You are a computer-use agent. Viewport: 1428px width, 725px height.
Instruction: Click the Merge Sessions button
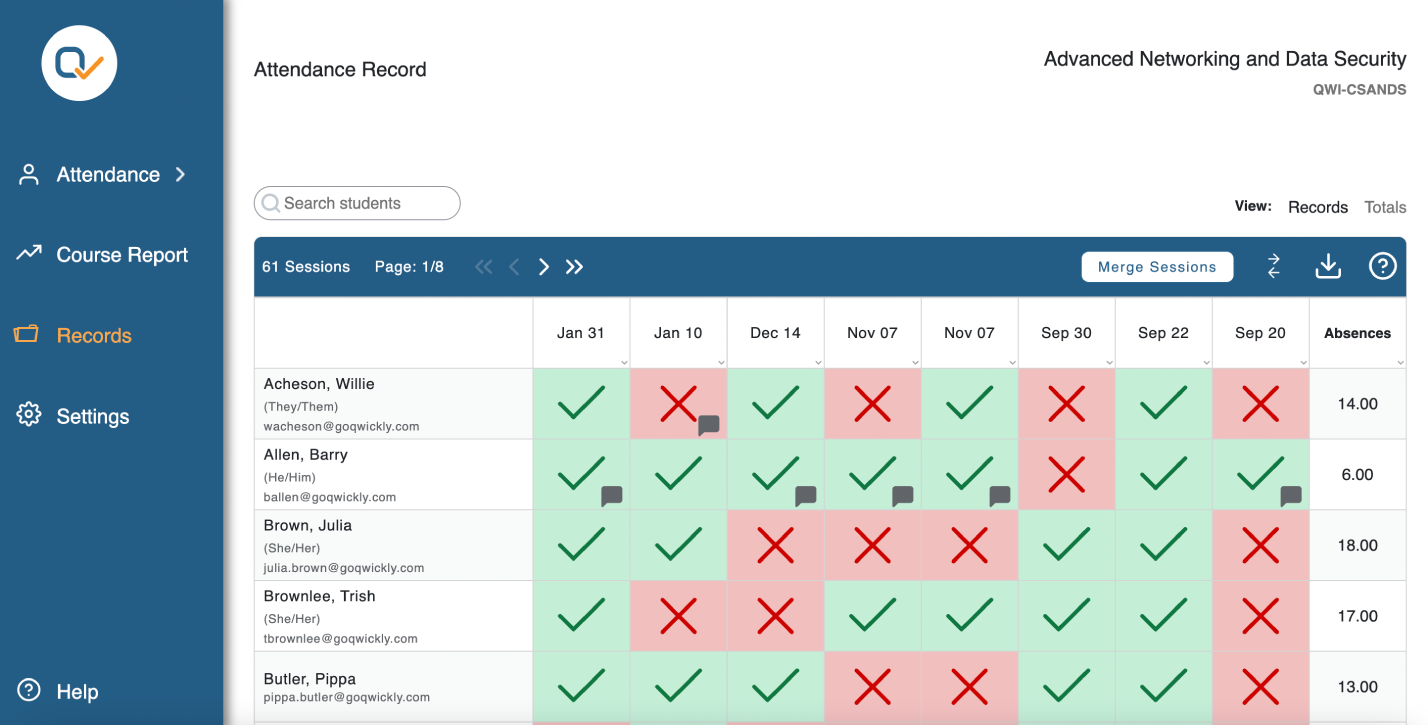pos(1157,267)
